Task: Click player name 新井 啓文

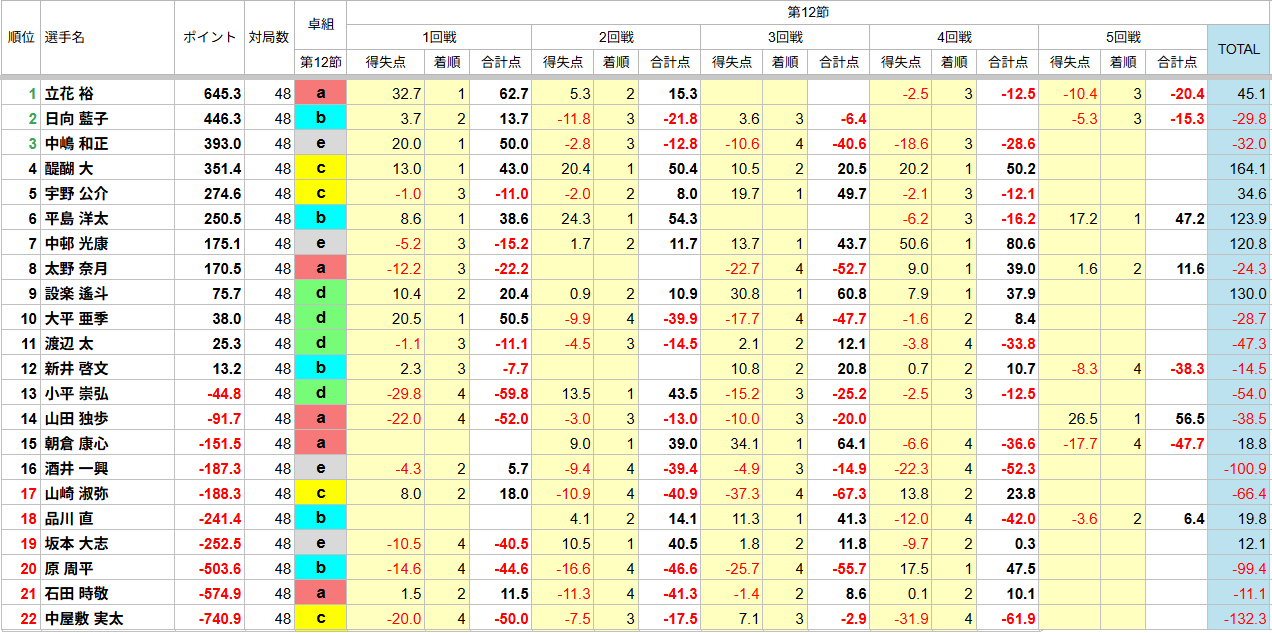Action: [76, 369]
